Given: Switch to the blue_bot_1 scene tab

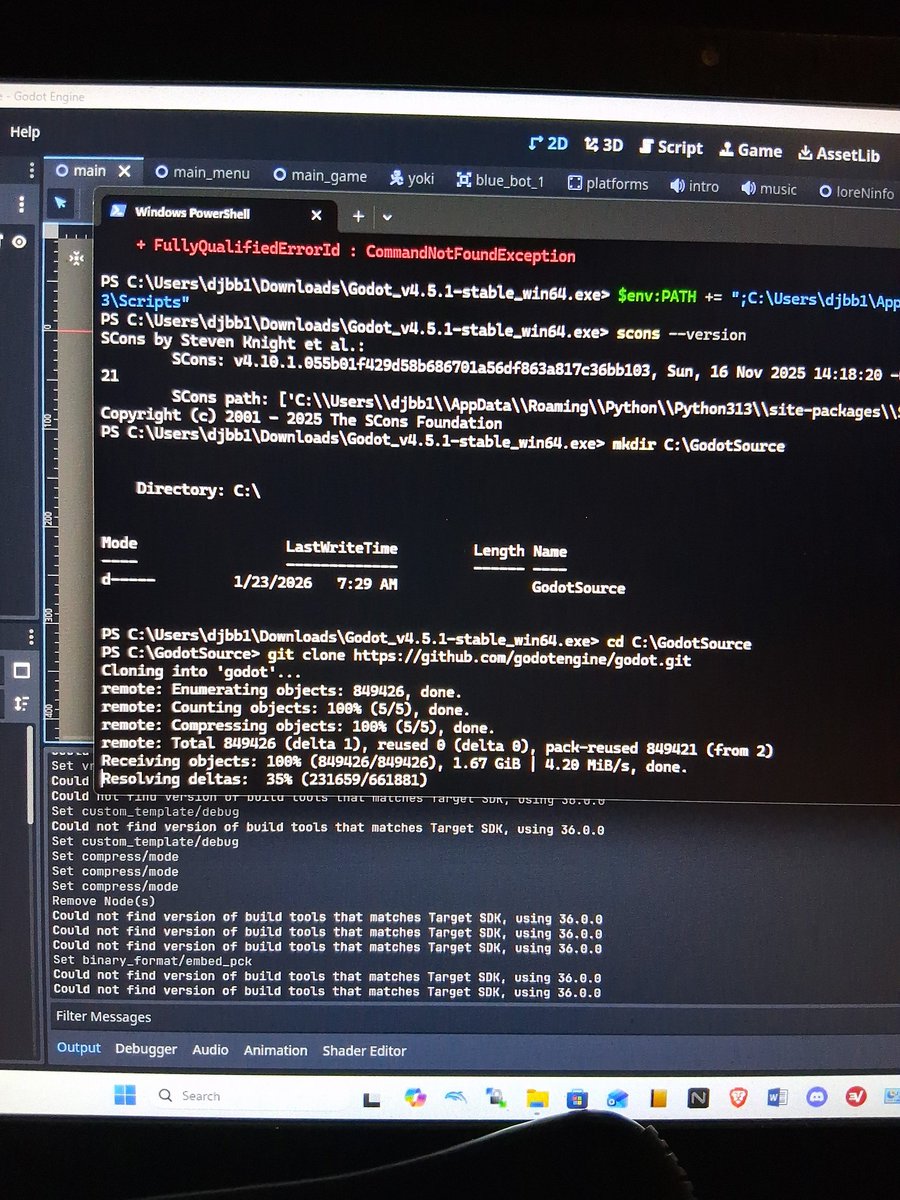Looking at the screenshot, I should (500, 181).
